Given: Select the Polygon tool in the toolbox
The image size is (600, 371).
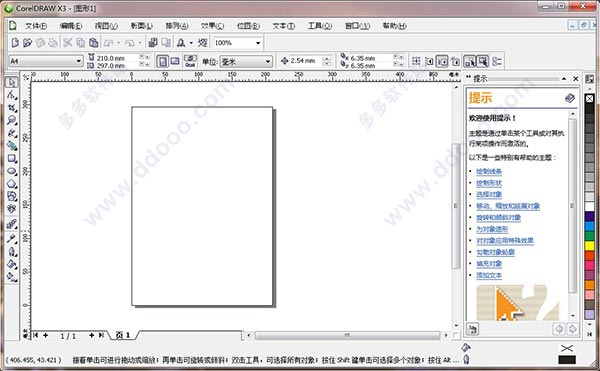Looking at the screenshot, I should [x=11, y=184].
